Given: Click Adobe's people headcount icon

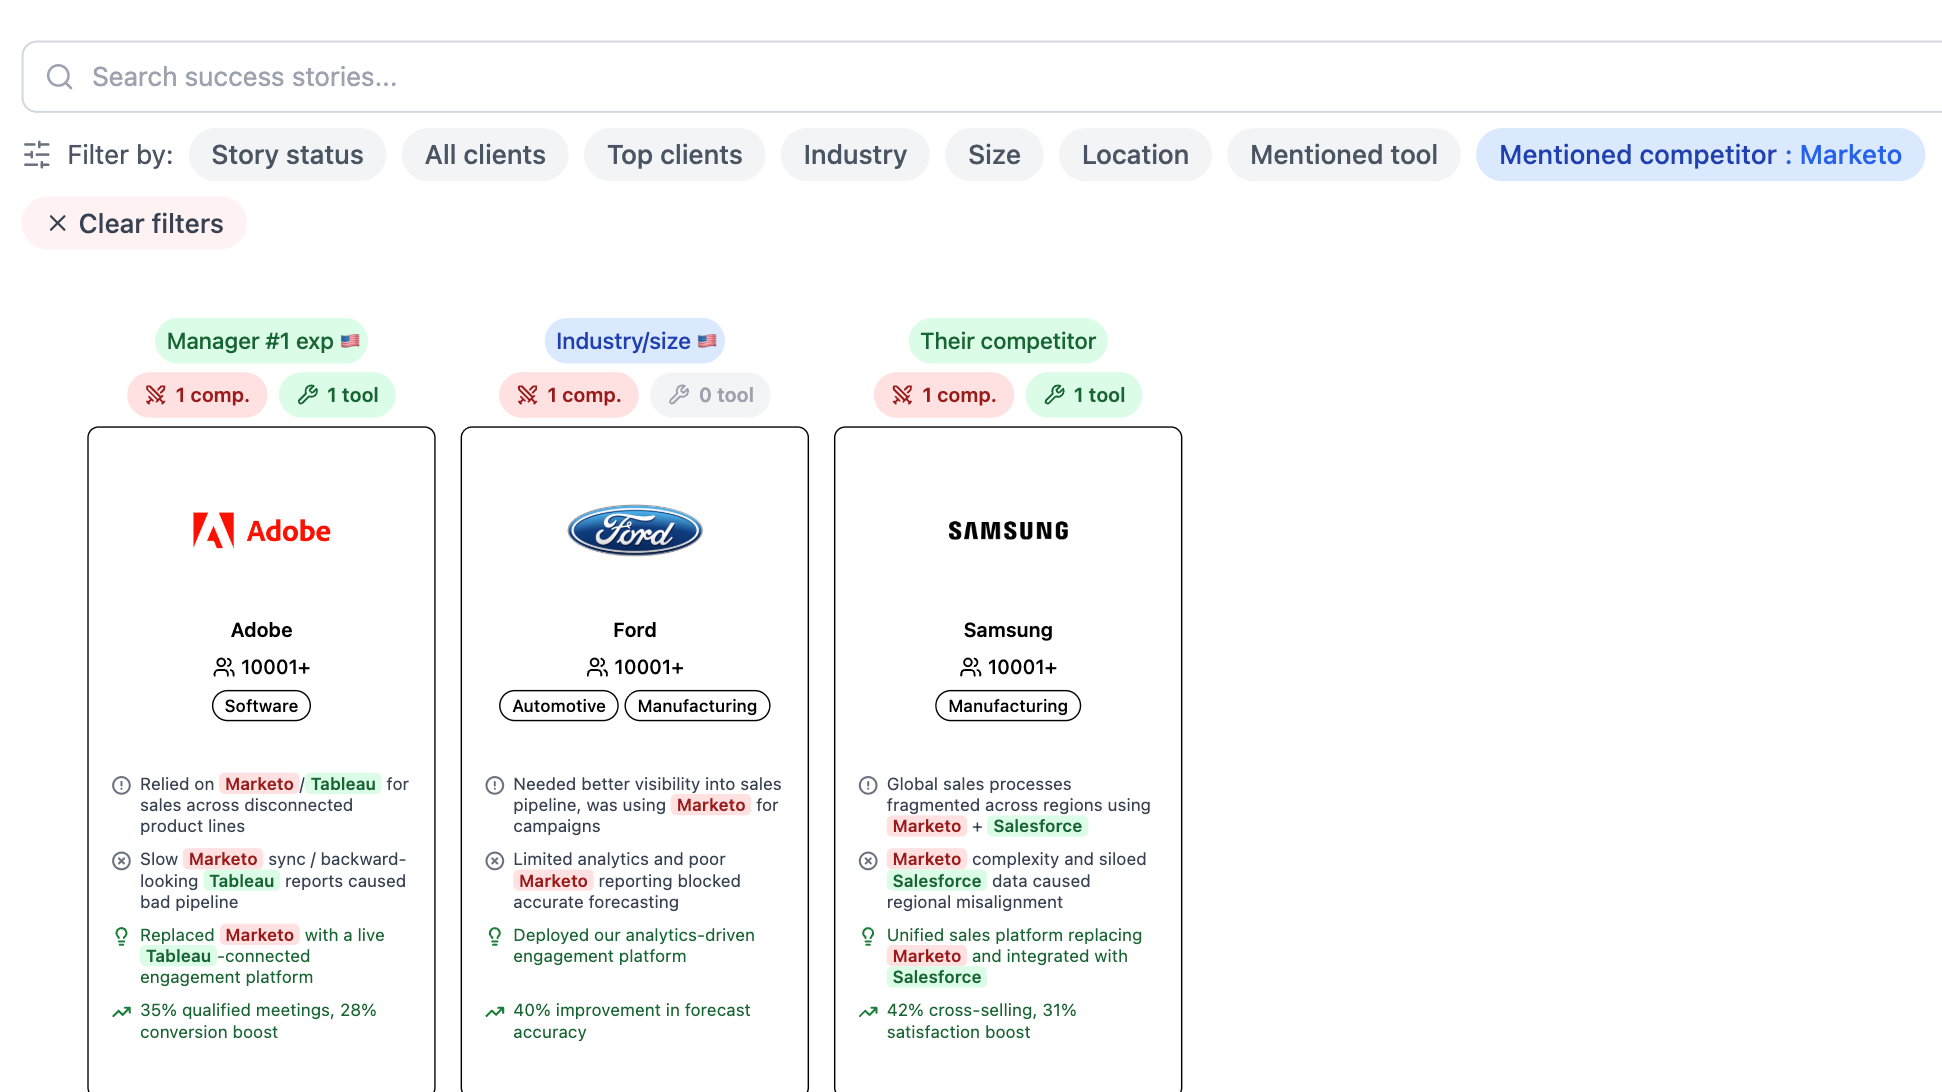Looking at the screenshot, I should point(224,667).
